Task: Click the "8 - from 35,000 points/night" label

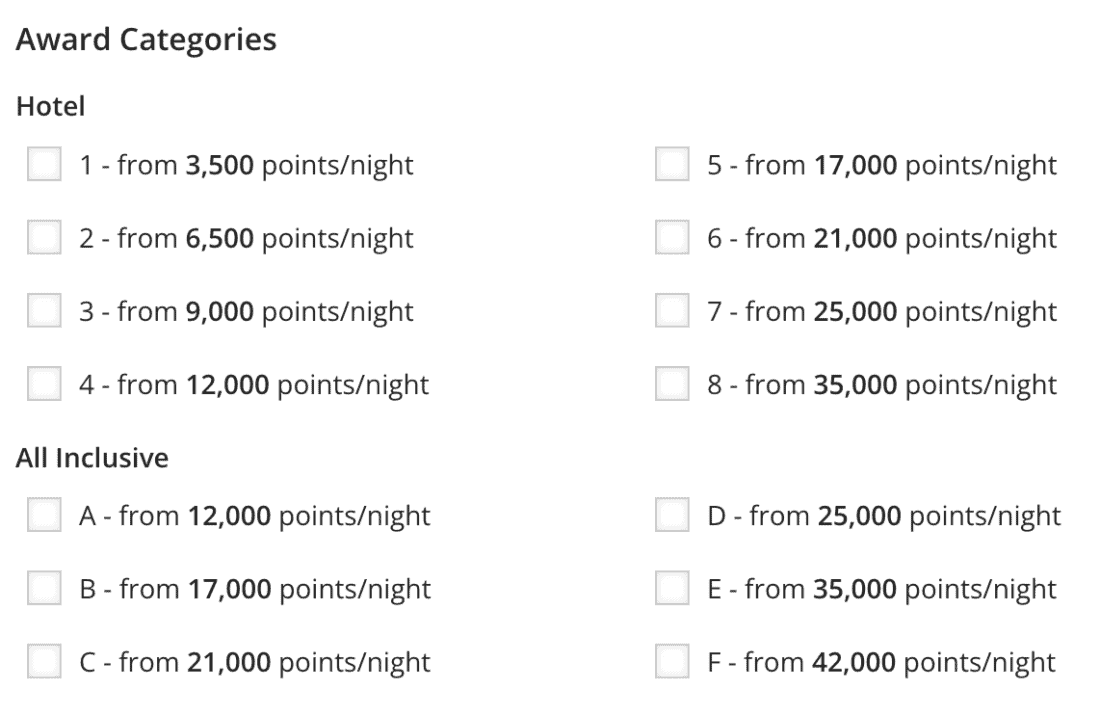Action: click(x=881, y=384)
